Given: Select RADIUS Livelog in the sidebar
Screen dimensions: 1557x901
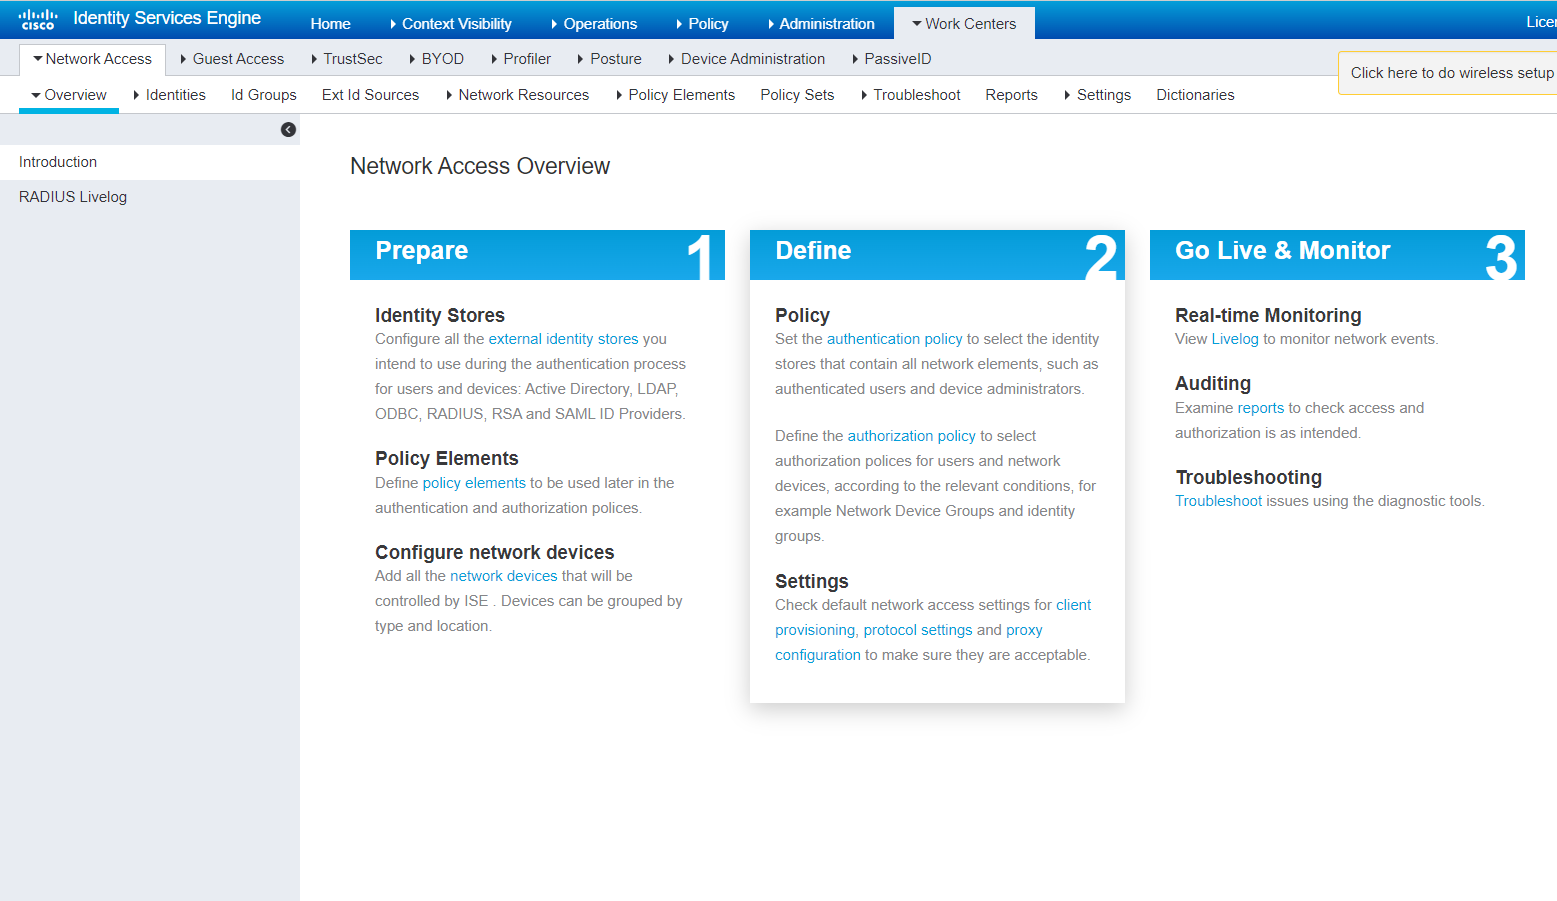Looking at the screenshot, I should coord(72,196).
